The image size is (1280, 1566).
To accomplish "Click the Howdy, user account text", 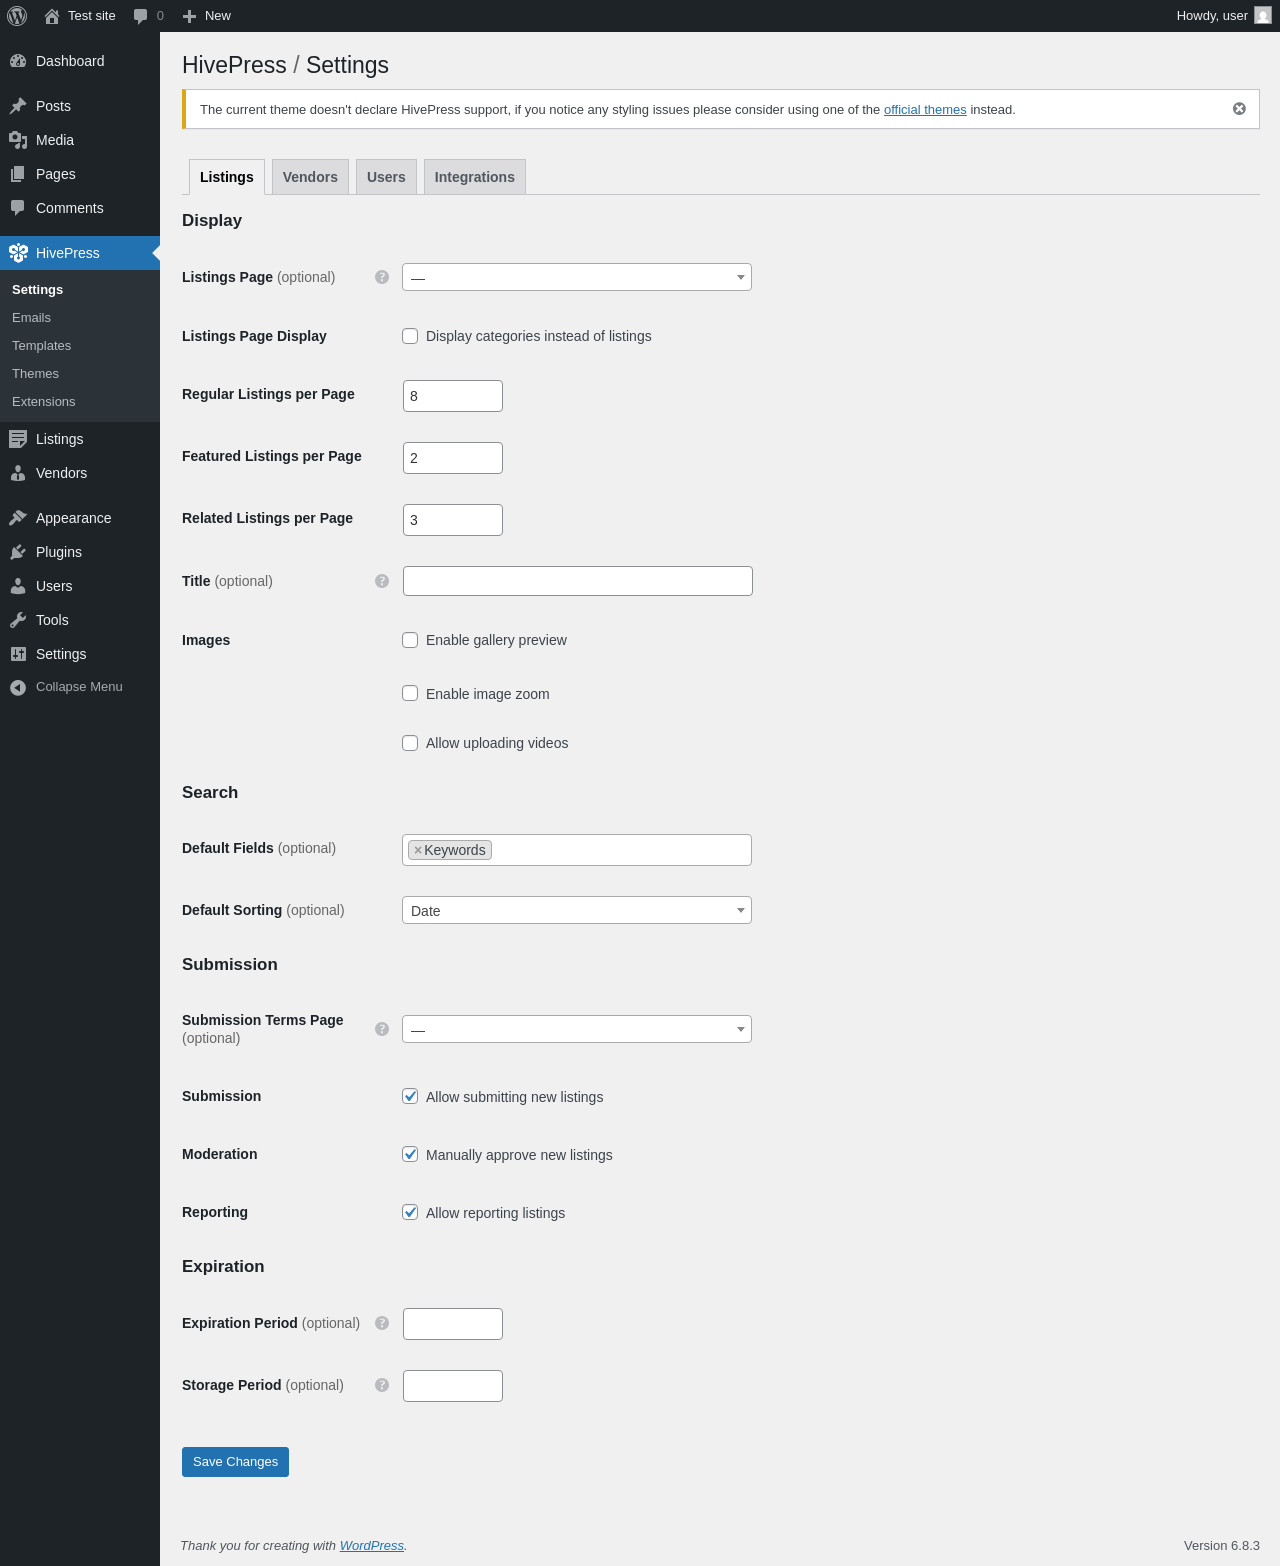I will tap(1212, 16).
